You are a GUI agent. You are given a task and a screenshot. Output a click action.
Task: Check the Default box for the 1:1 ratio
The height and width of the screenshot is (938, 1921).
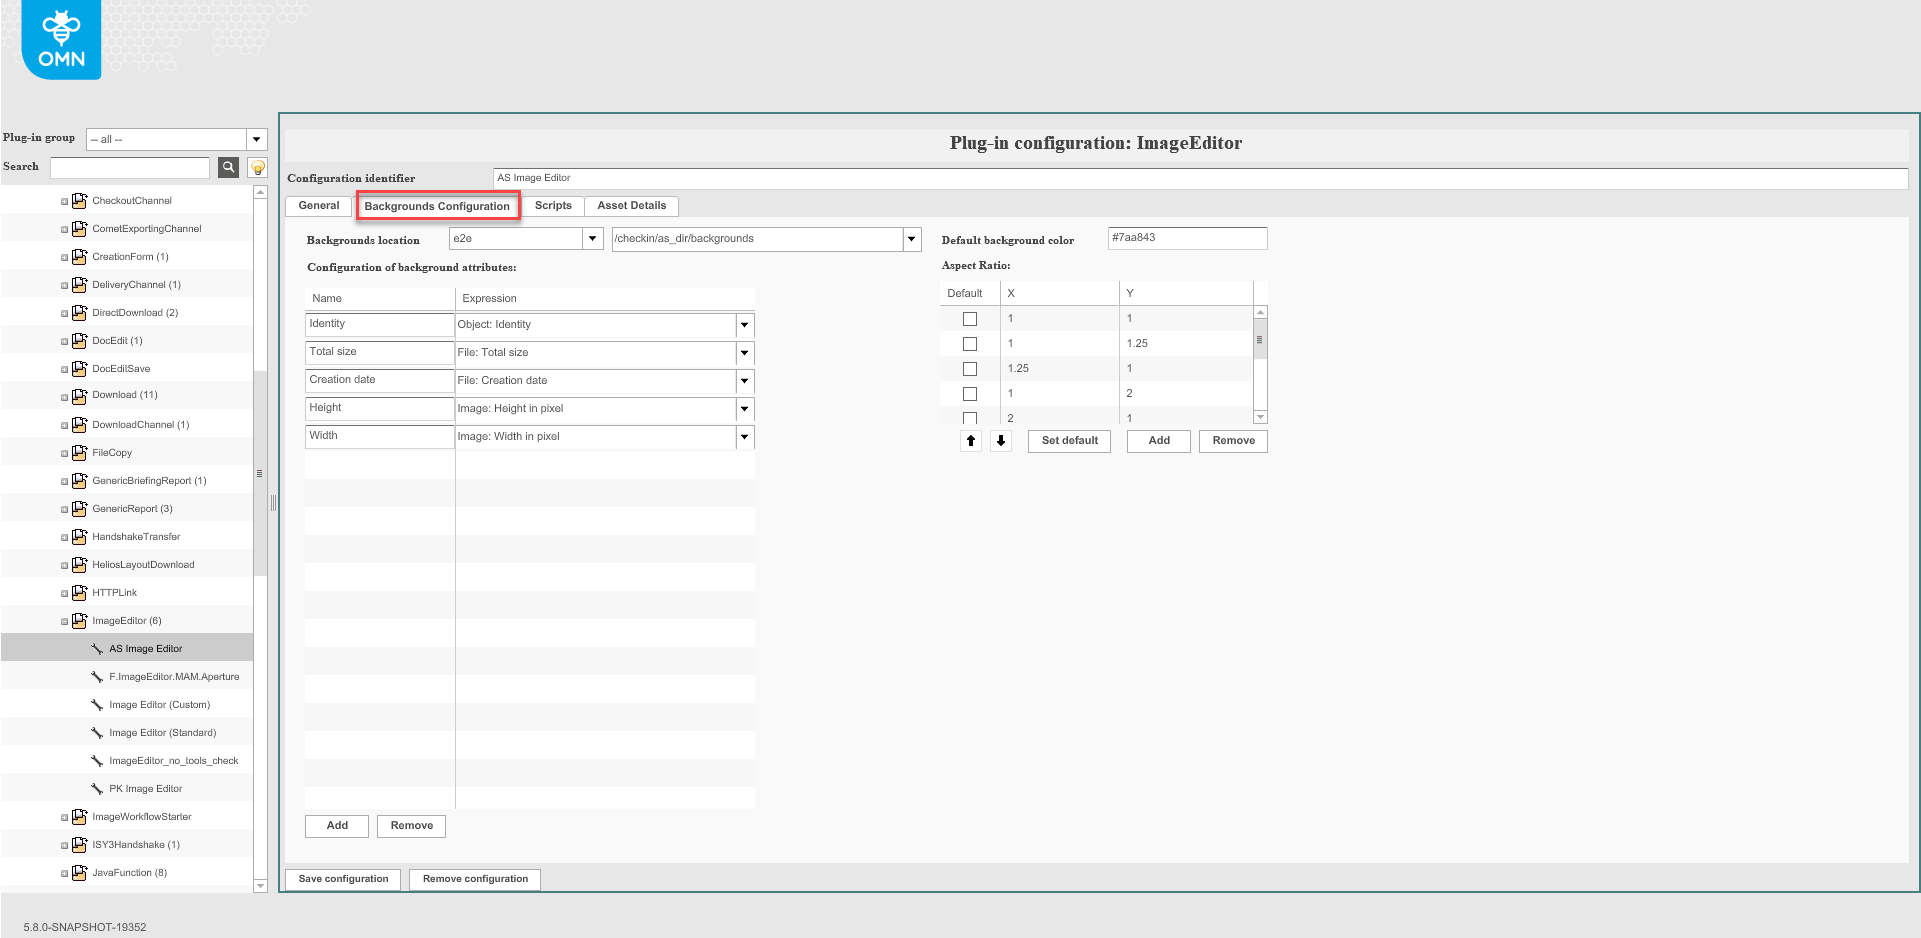[x=969, y=318]
